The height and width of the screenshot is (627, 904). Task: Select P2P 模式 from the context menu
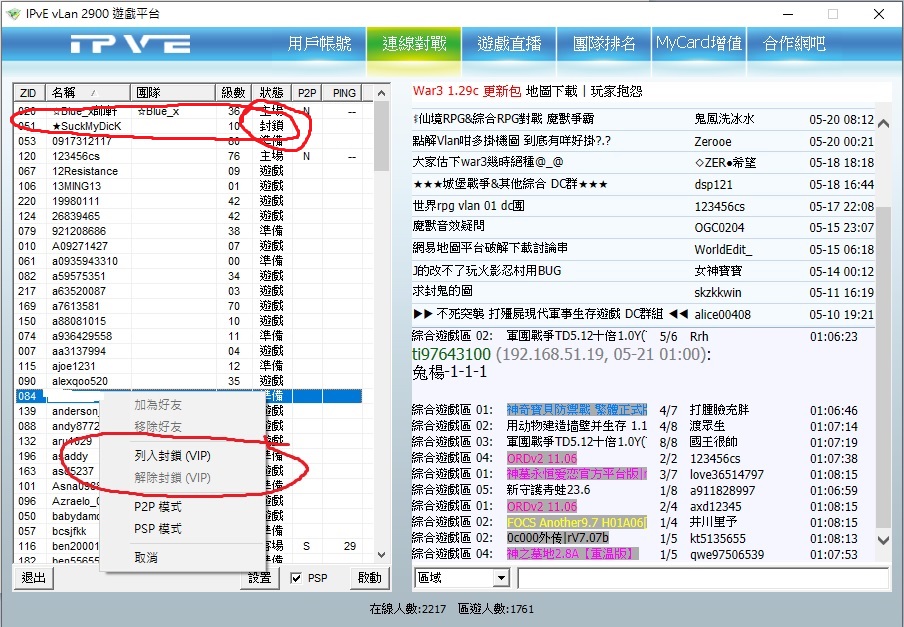pyautogui.click(x=158, y=507)
